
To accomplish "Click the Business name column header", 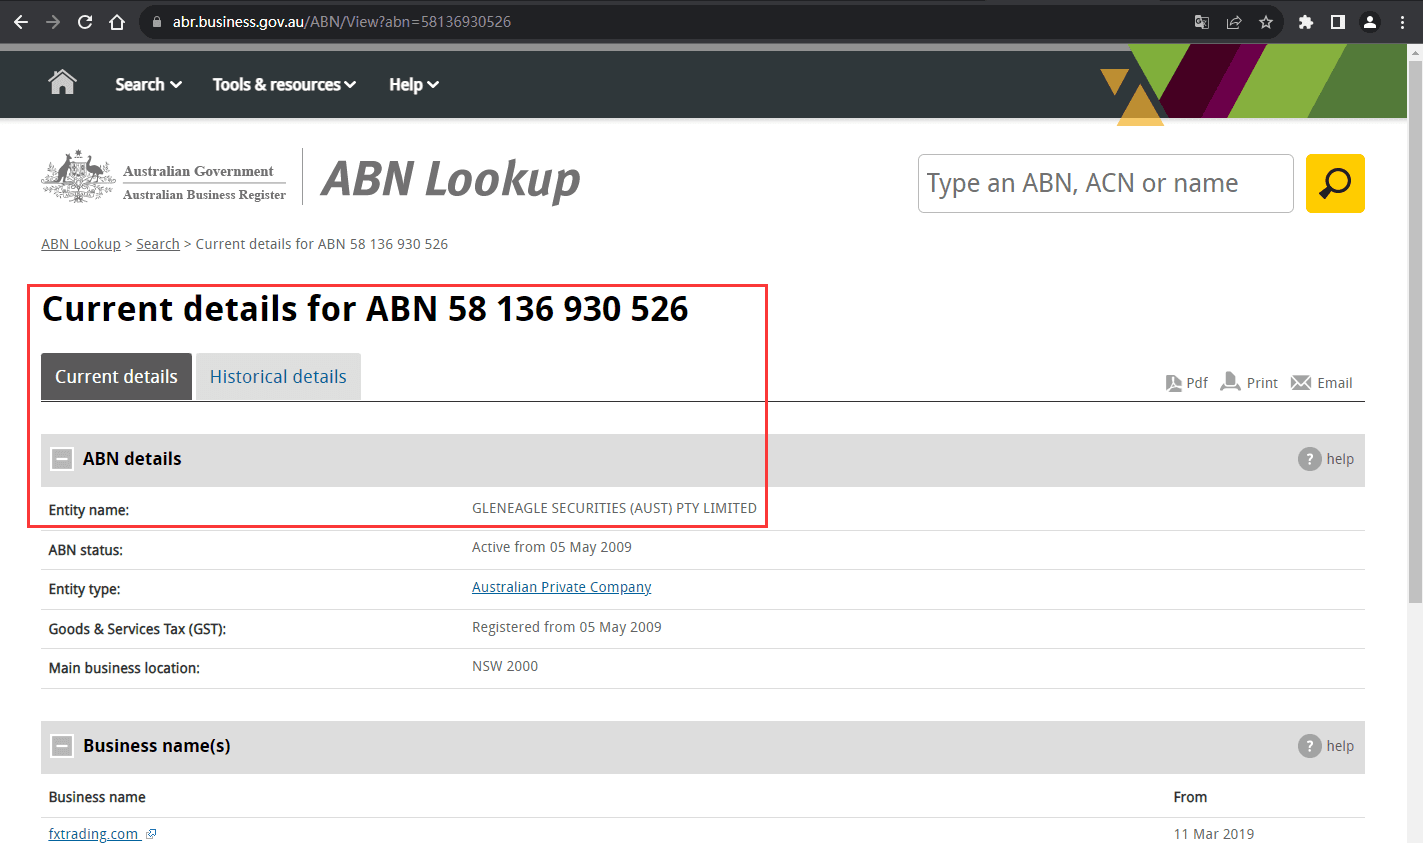I will click(97, 797).
